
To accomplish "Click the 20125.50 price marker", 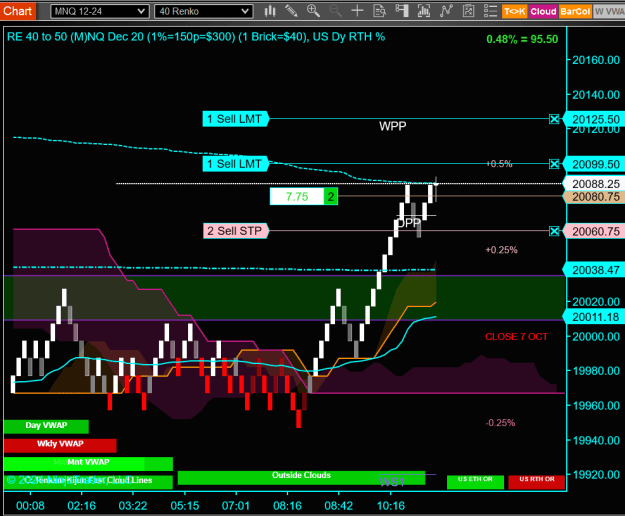I will (594, 119).
